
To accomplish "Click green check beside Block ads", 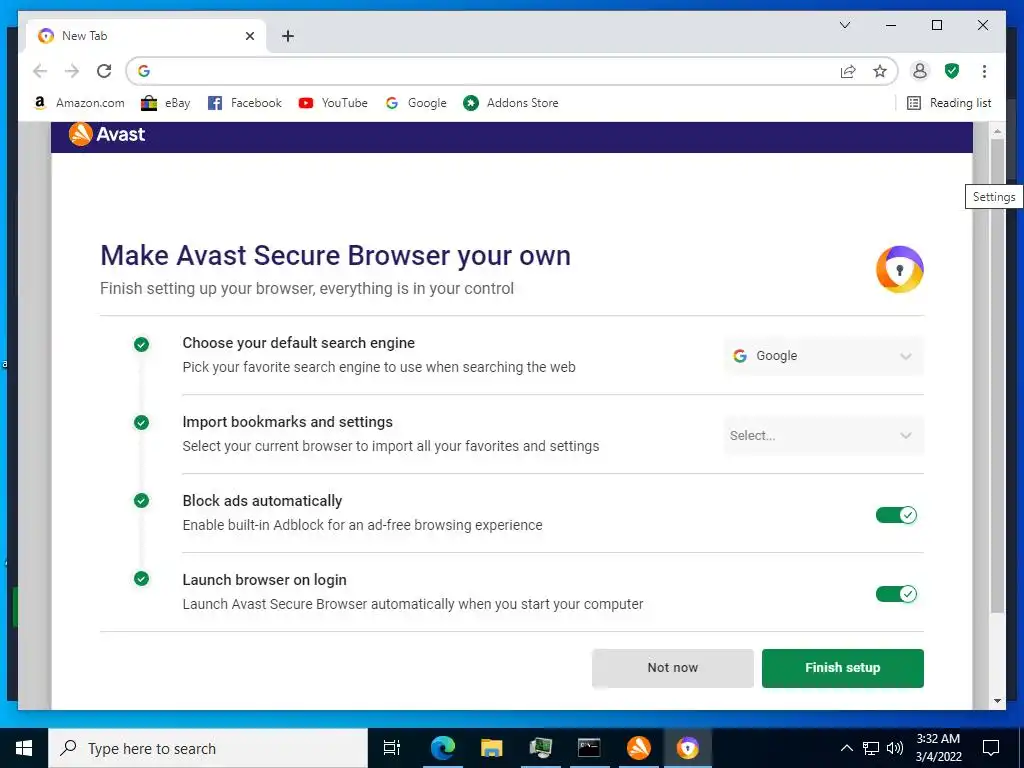I will pos(141,501).
